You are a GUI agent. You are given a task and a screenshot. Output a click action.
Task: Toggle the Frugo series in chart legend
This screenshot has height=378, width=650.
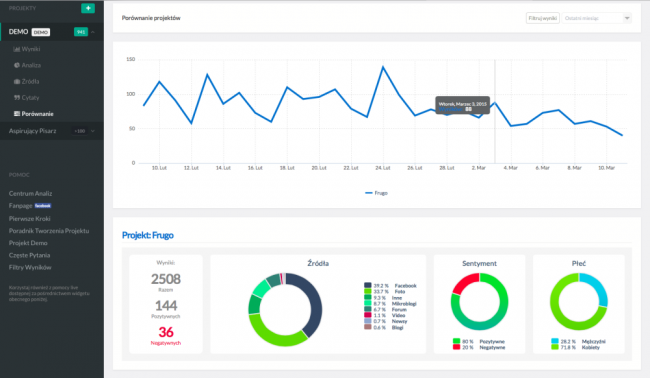point(376,193)
